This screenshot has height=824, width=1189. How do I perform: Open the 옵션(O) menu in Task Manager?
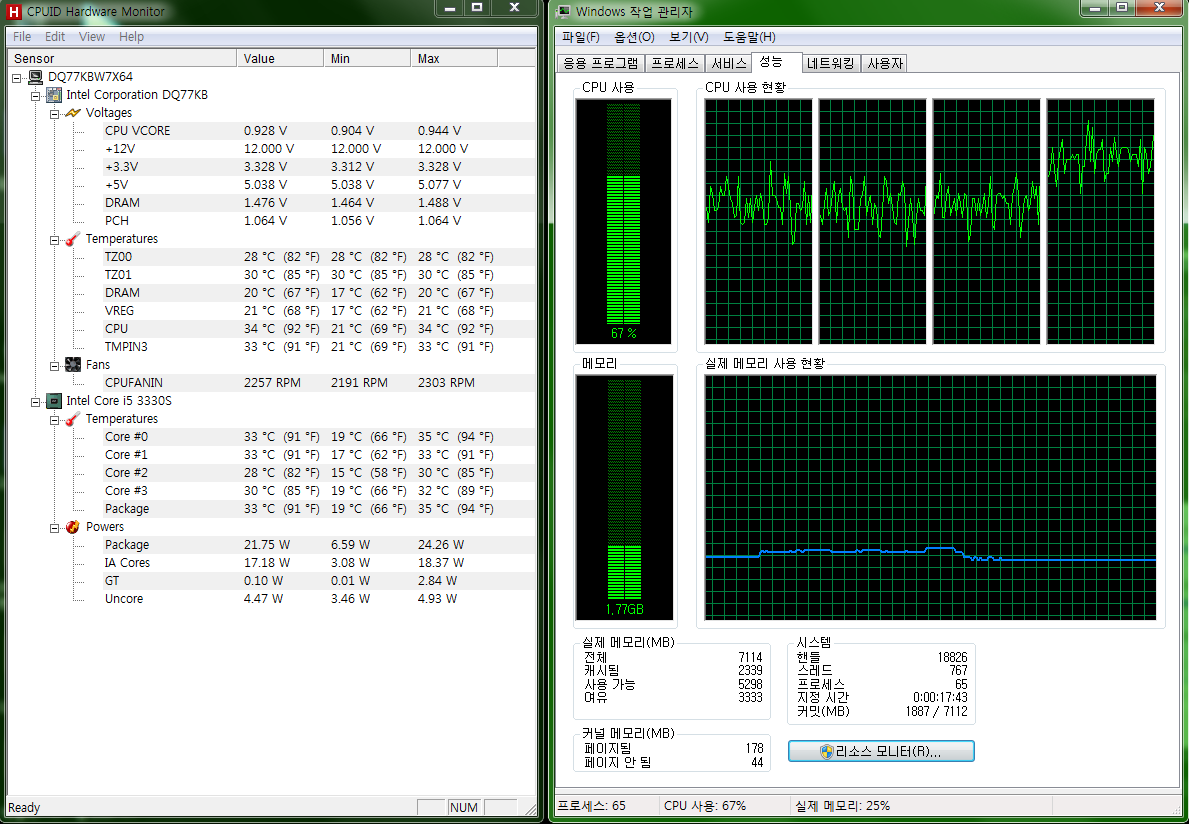[635, 37]
